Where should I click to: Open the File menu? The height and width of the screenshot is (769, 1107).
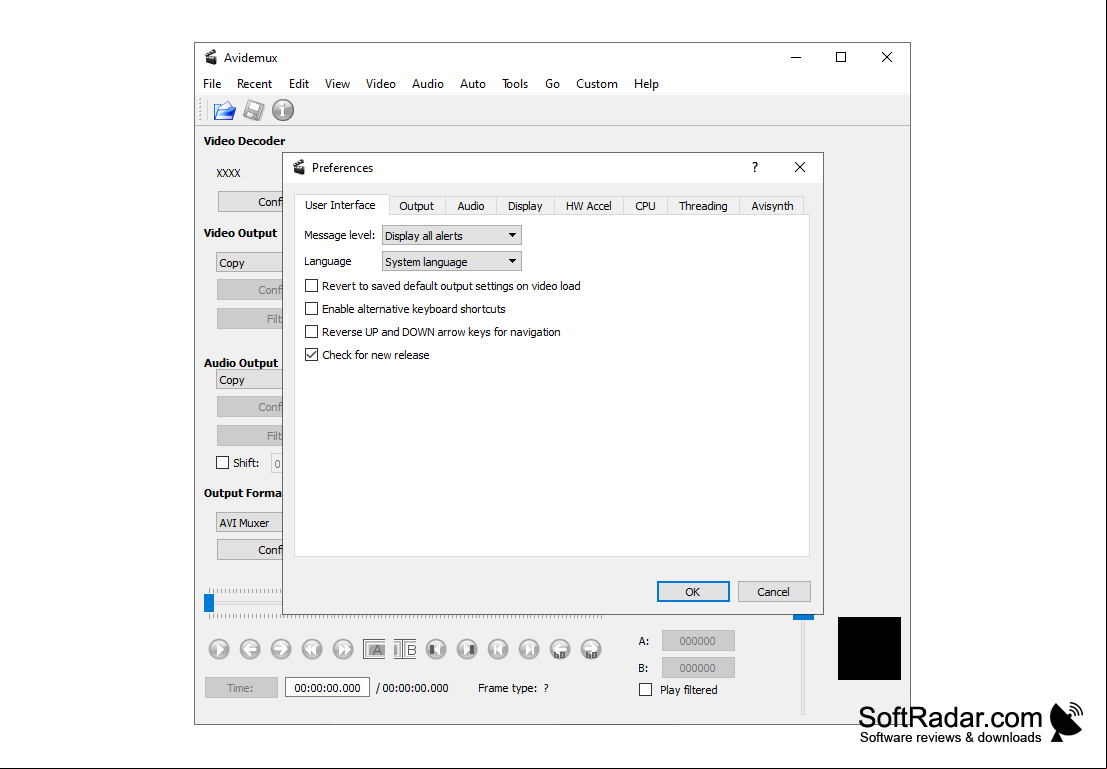click(212, 83)
